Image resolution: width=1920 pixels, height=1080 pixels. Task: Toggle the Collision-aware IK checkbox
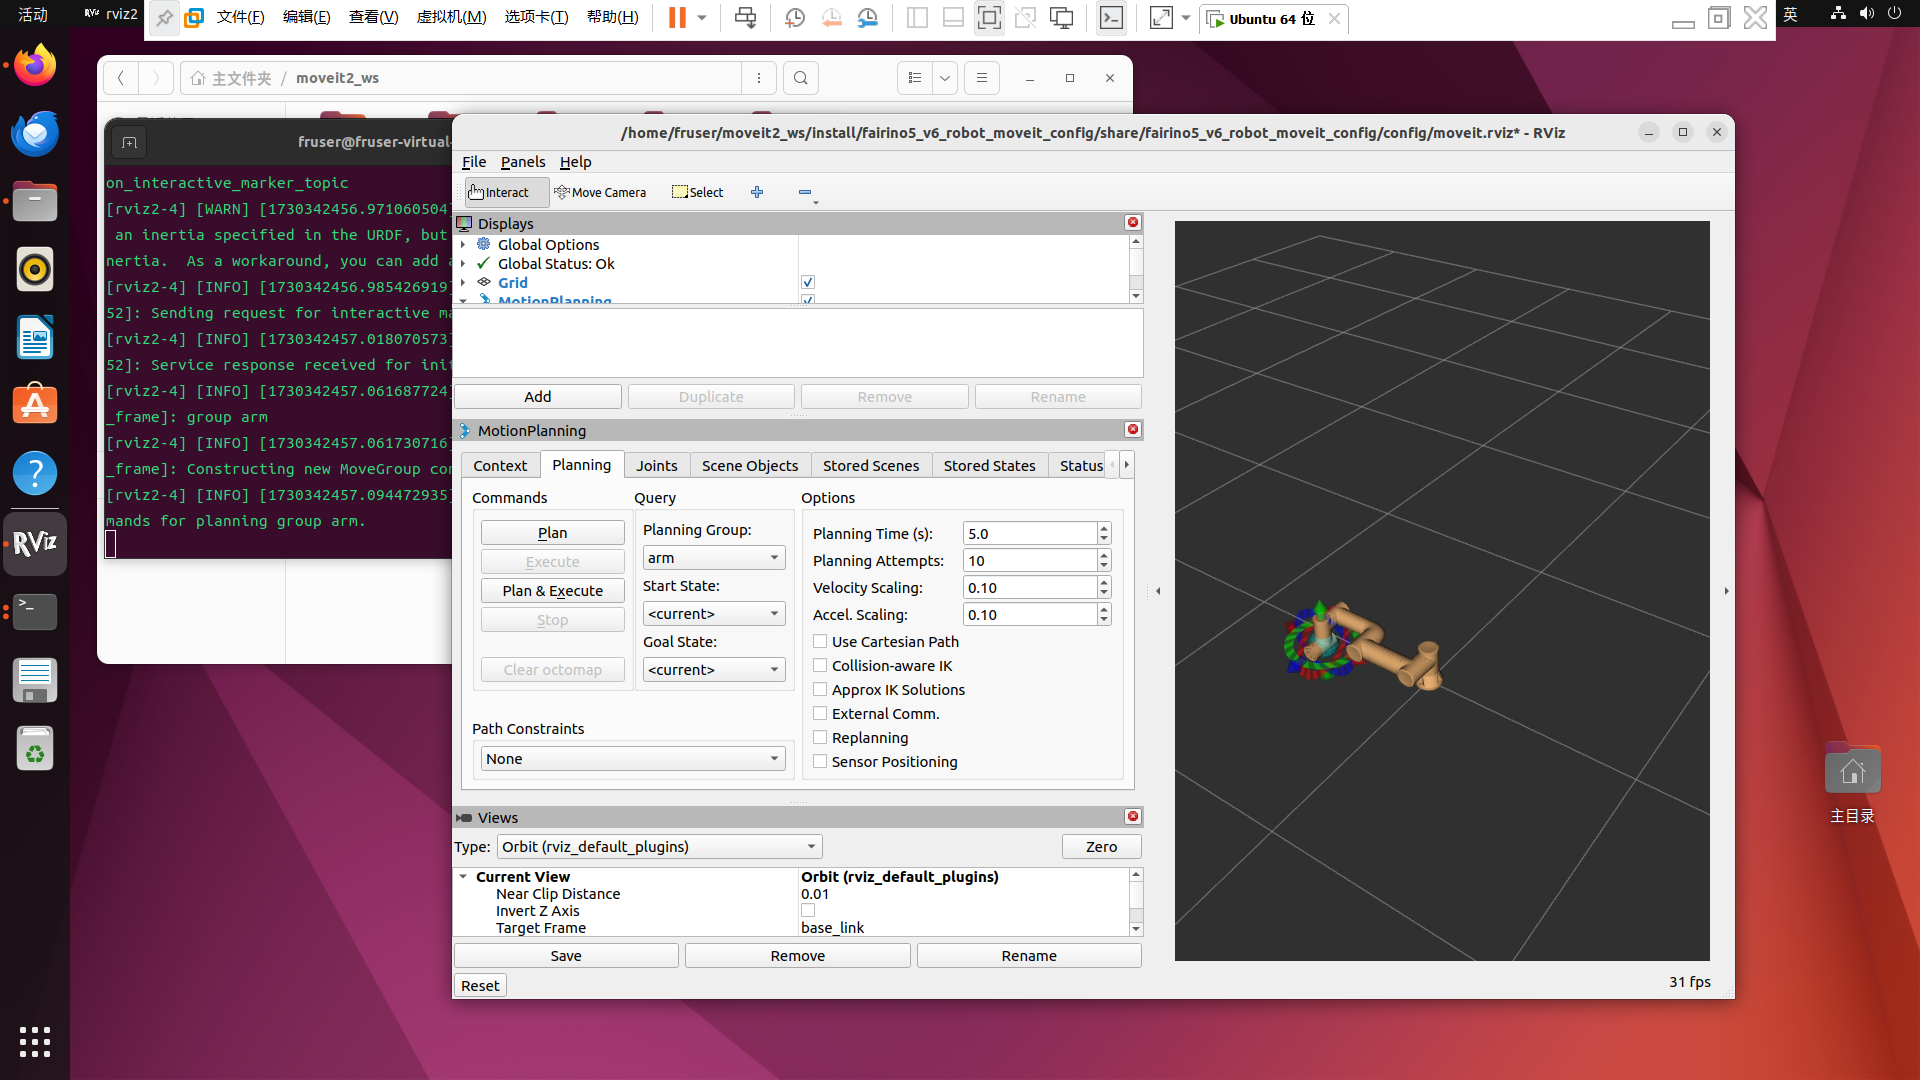coord(820,666)
